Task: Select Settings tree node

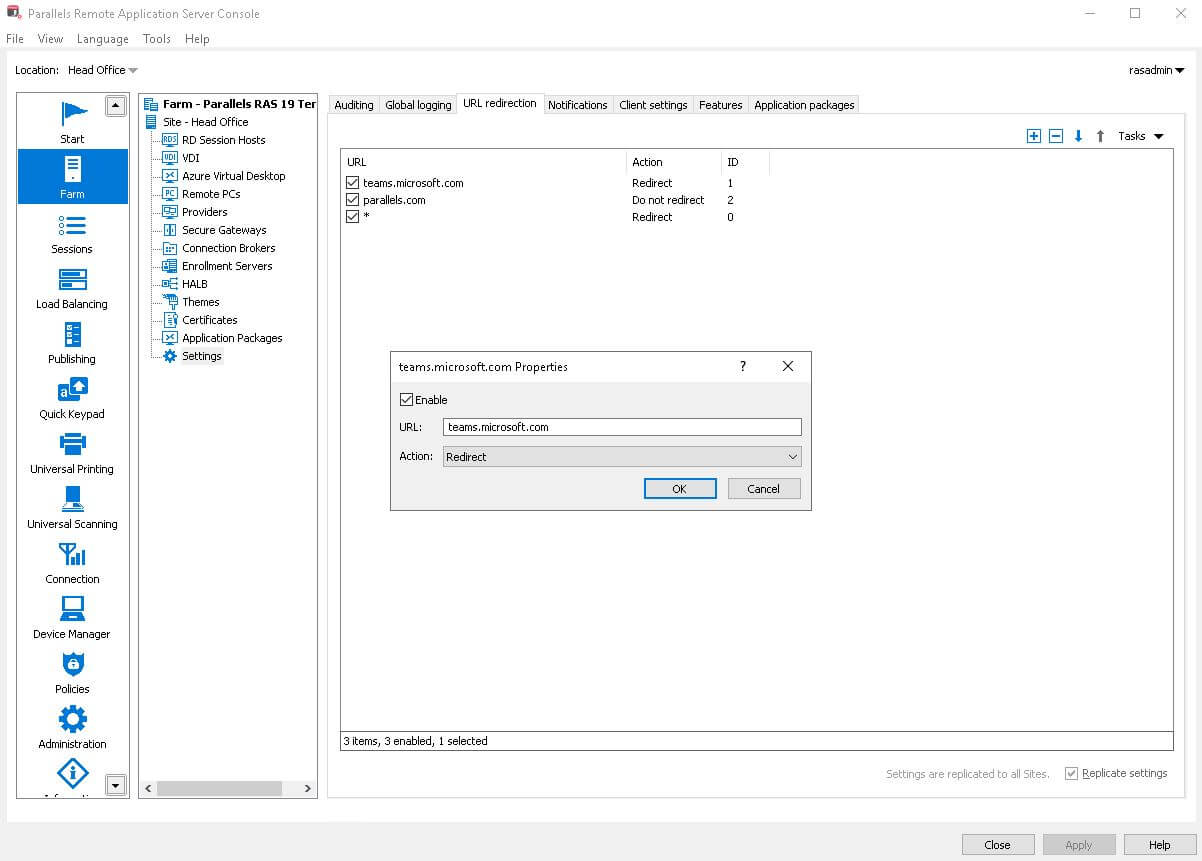Action: pos(201,356)
